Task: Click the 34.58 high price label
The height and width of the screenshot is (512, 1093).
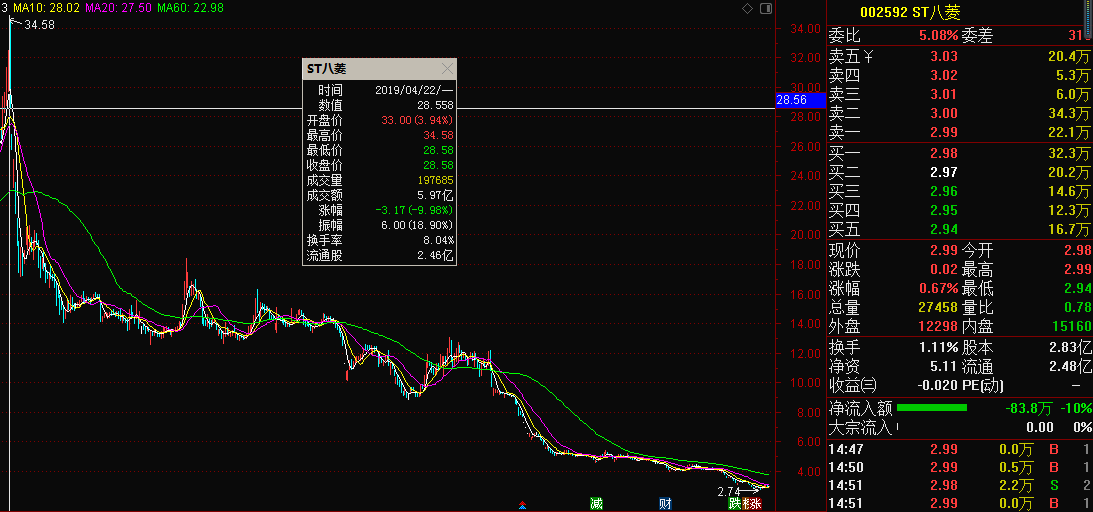Action: click(x=38, y=25)
